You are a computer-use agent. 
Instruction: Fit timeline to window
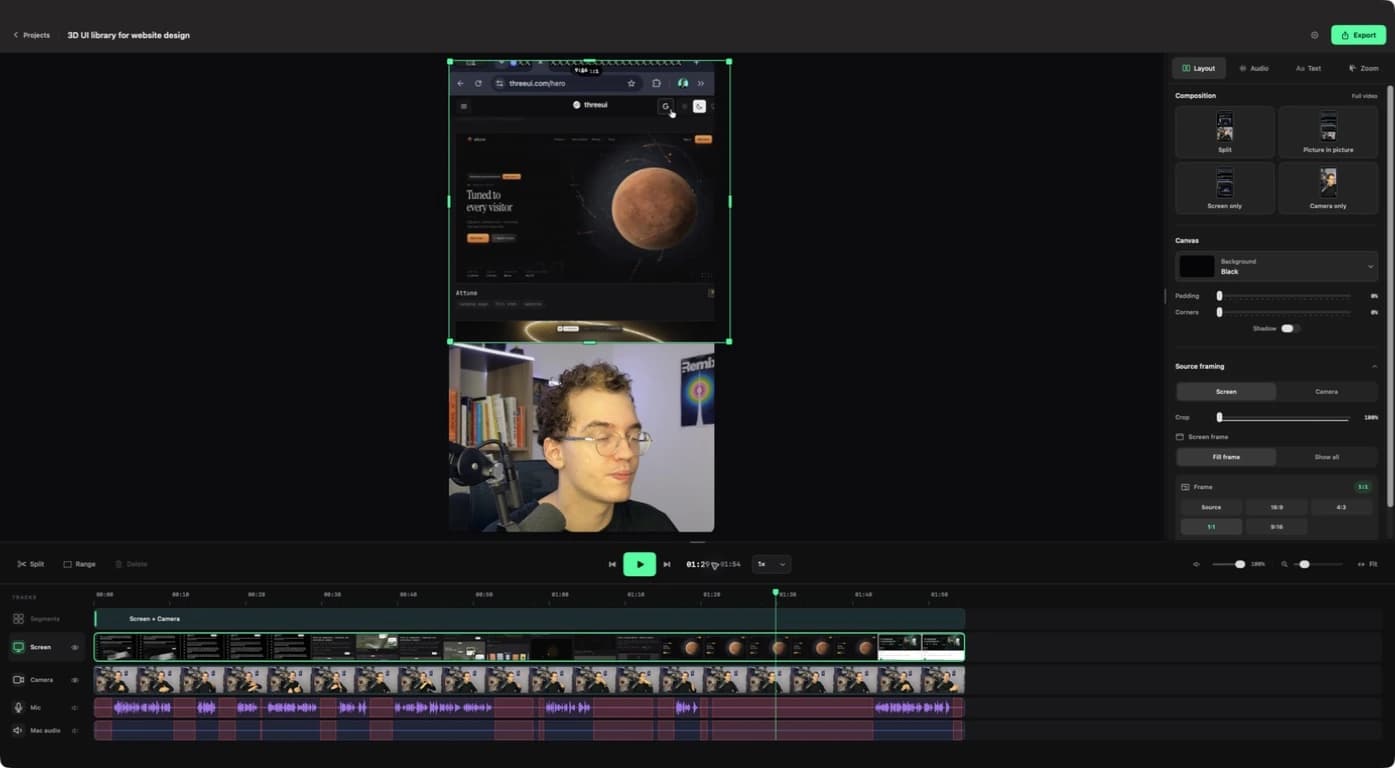click(1367, 564)
